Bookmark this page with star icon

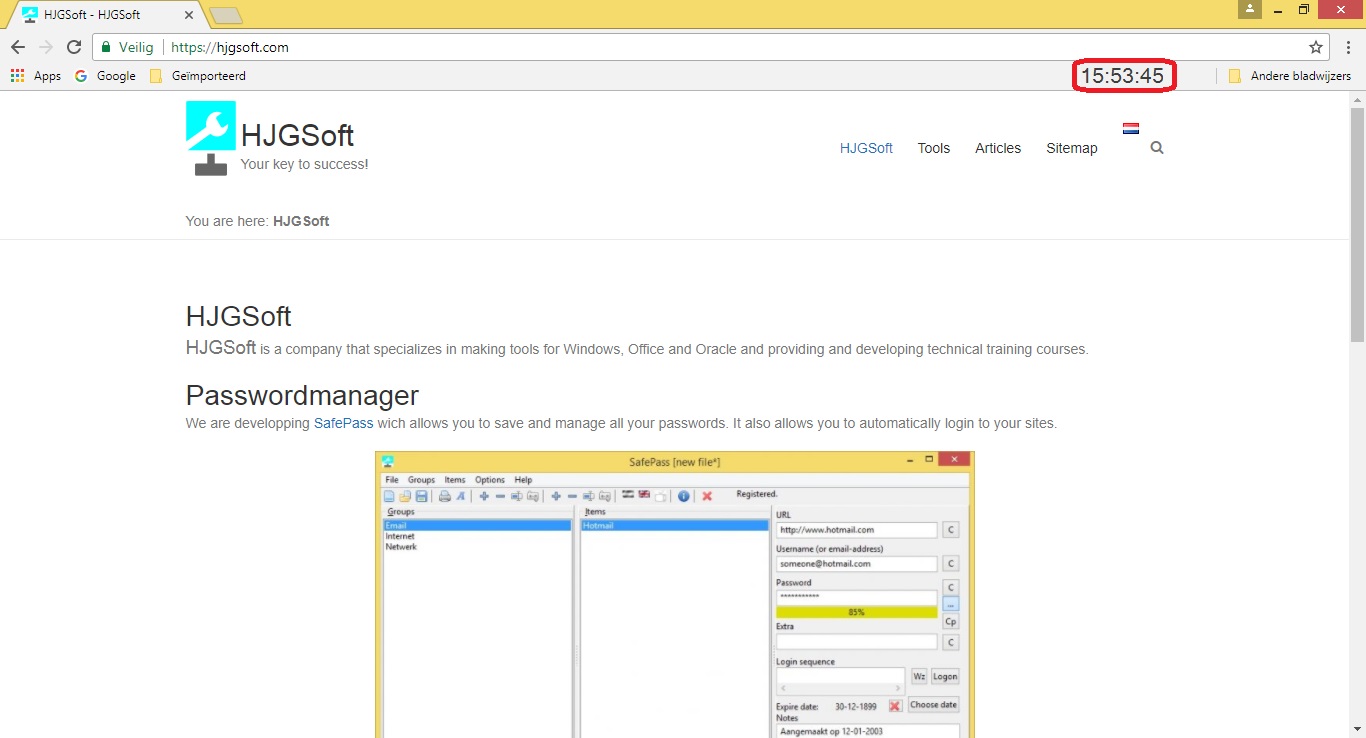[x=1316, y=47]
